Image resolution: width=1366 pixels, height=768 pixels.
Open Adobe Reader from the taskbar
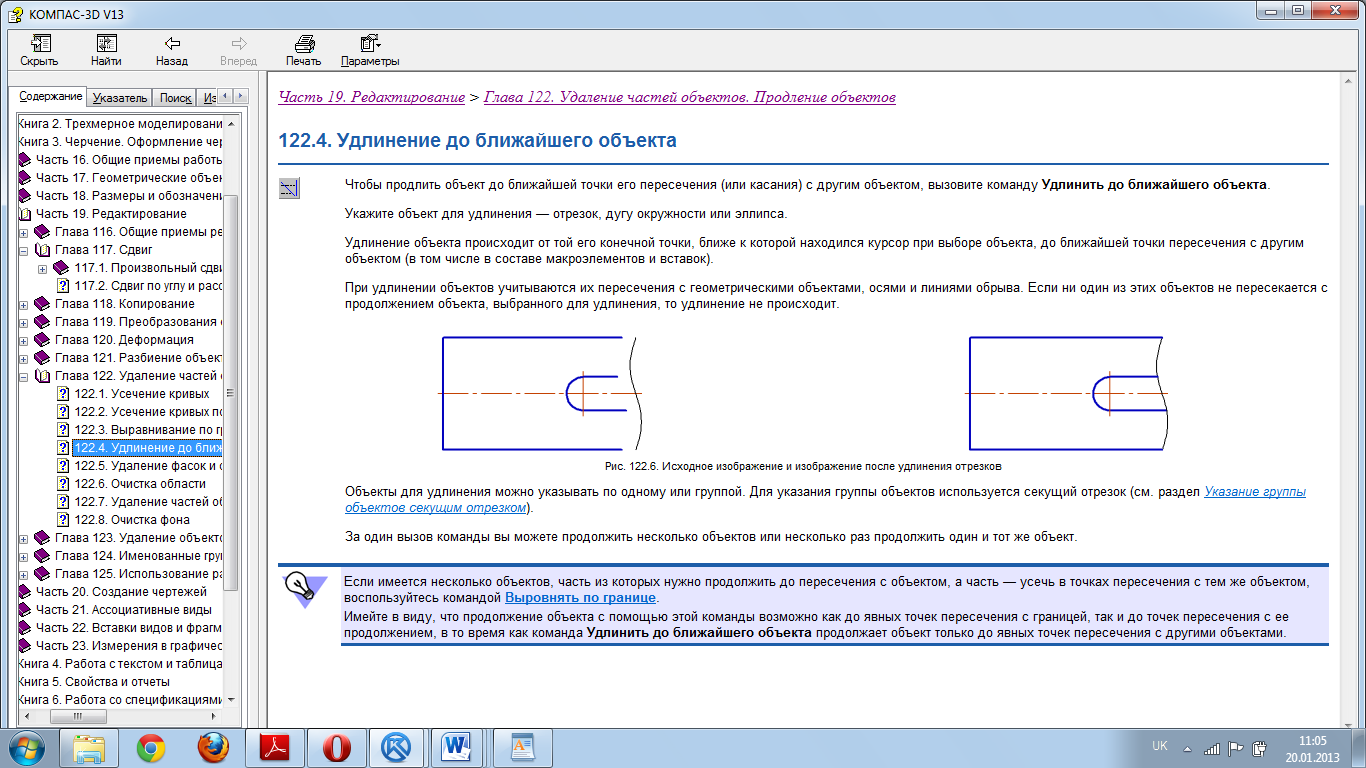coord(275,747)
